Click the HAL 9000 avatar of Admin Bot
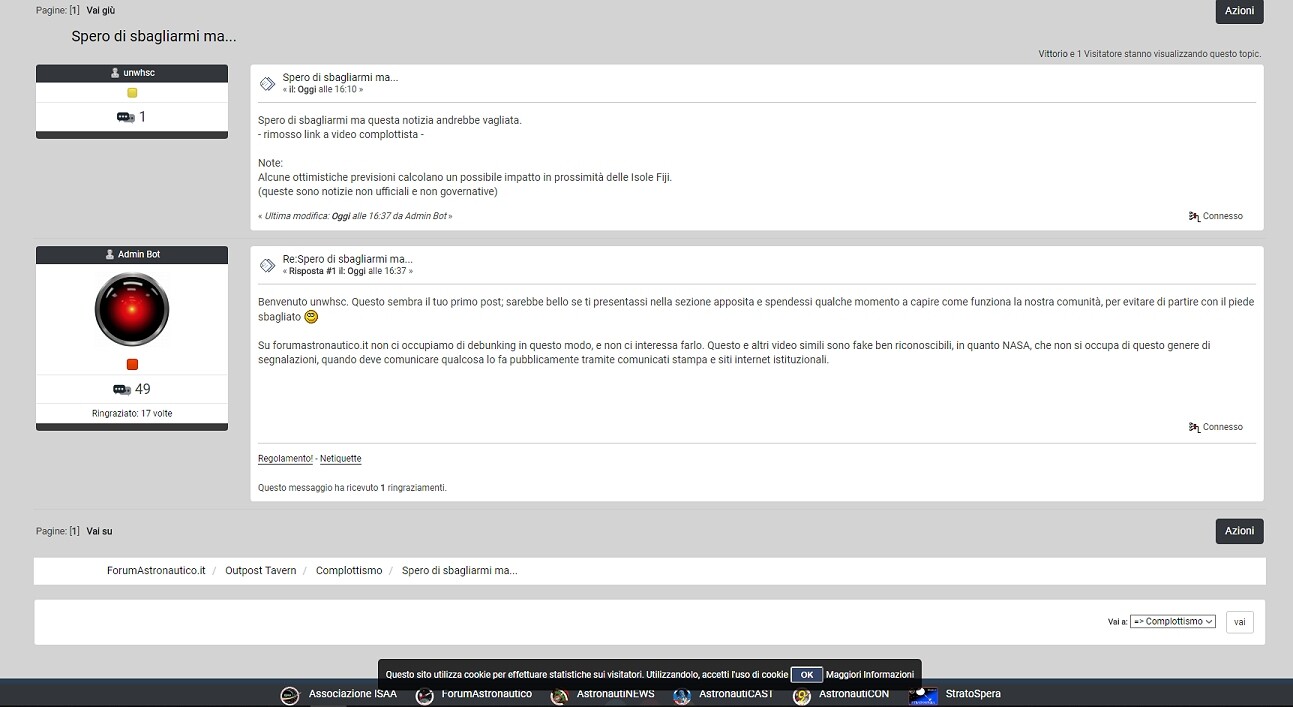The image size is (1293, 707). click(132, 310)
